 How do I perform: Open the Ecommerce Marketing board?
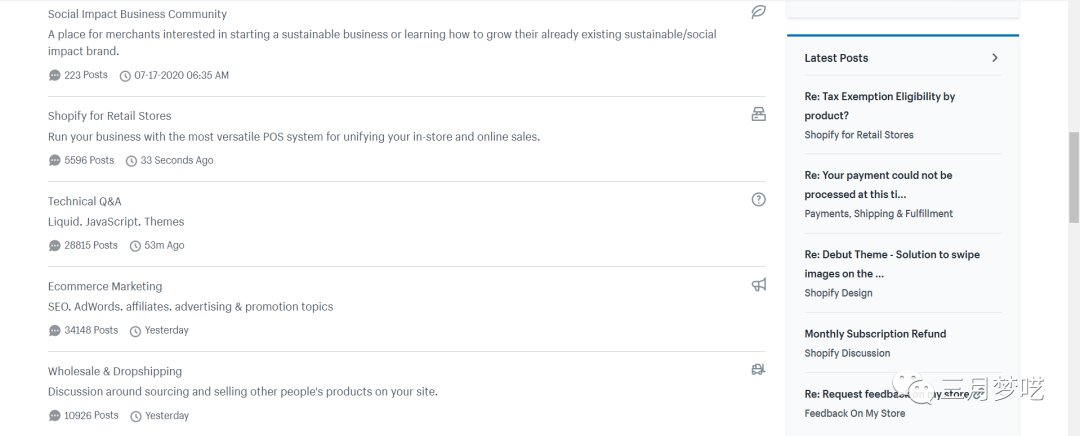(105, 286)
